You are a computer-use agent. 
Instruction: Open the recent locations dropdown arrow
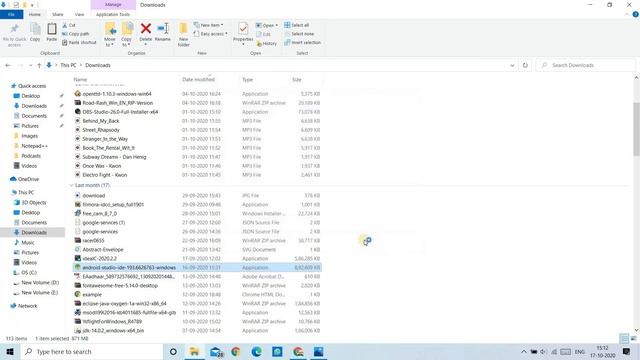[x=30, y=65]
